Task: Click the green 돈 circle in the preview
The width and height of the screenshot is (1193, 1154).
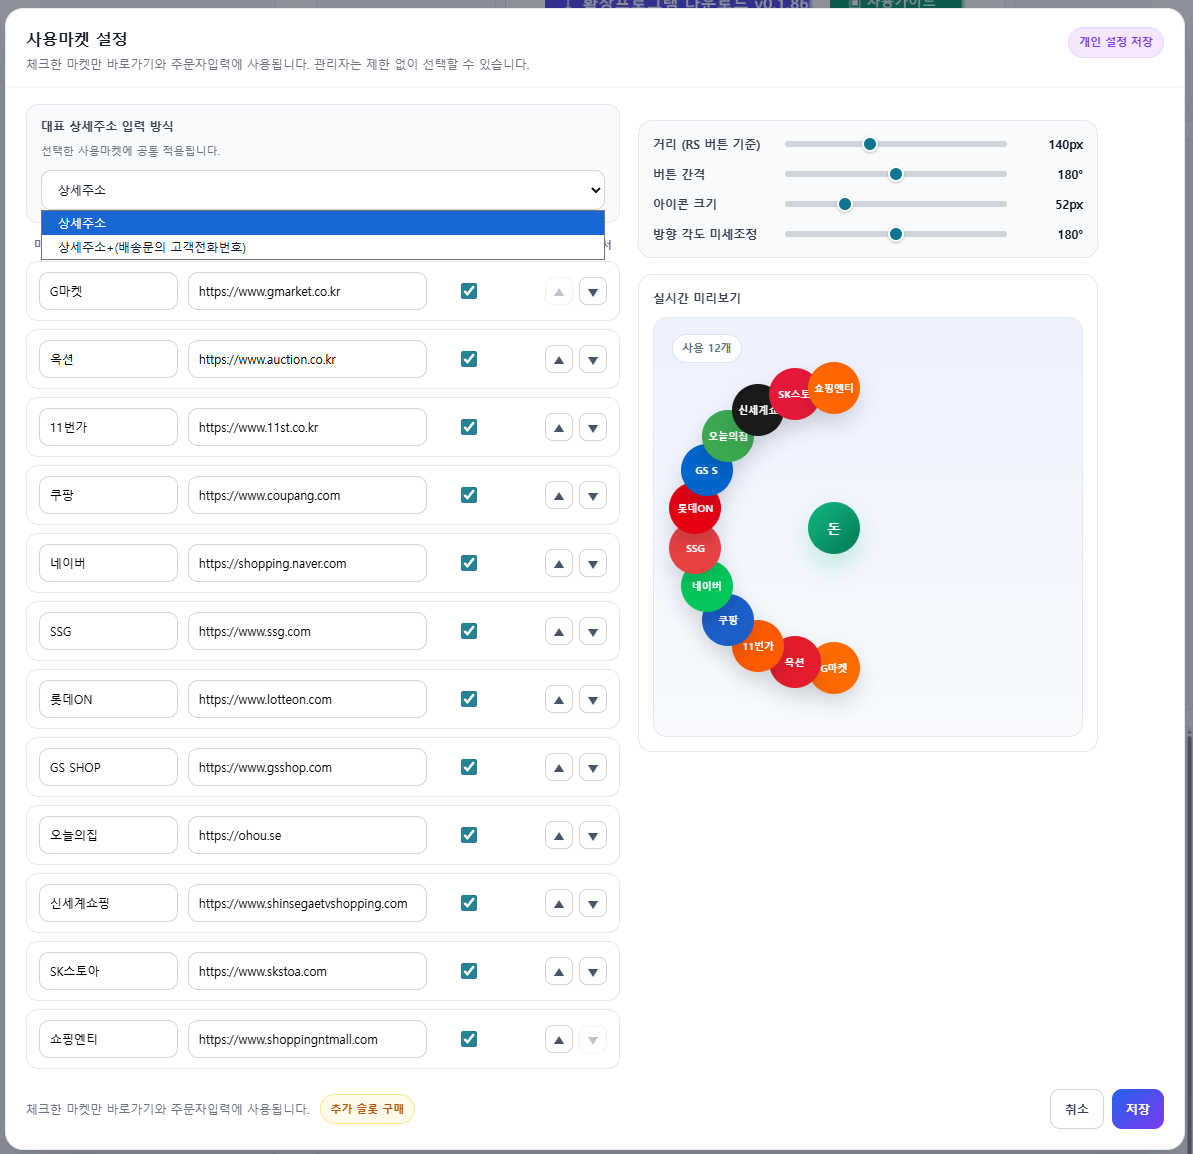Action: click(x=834, y=528)
